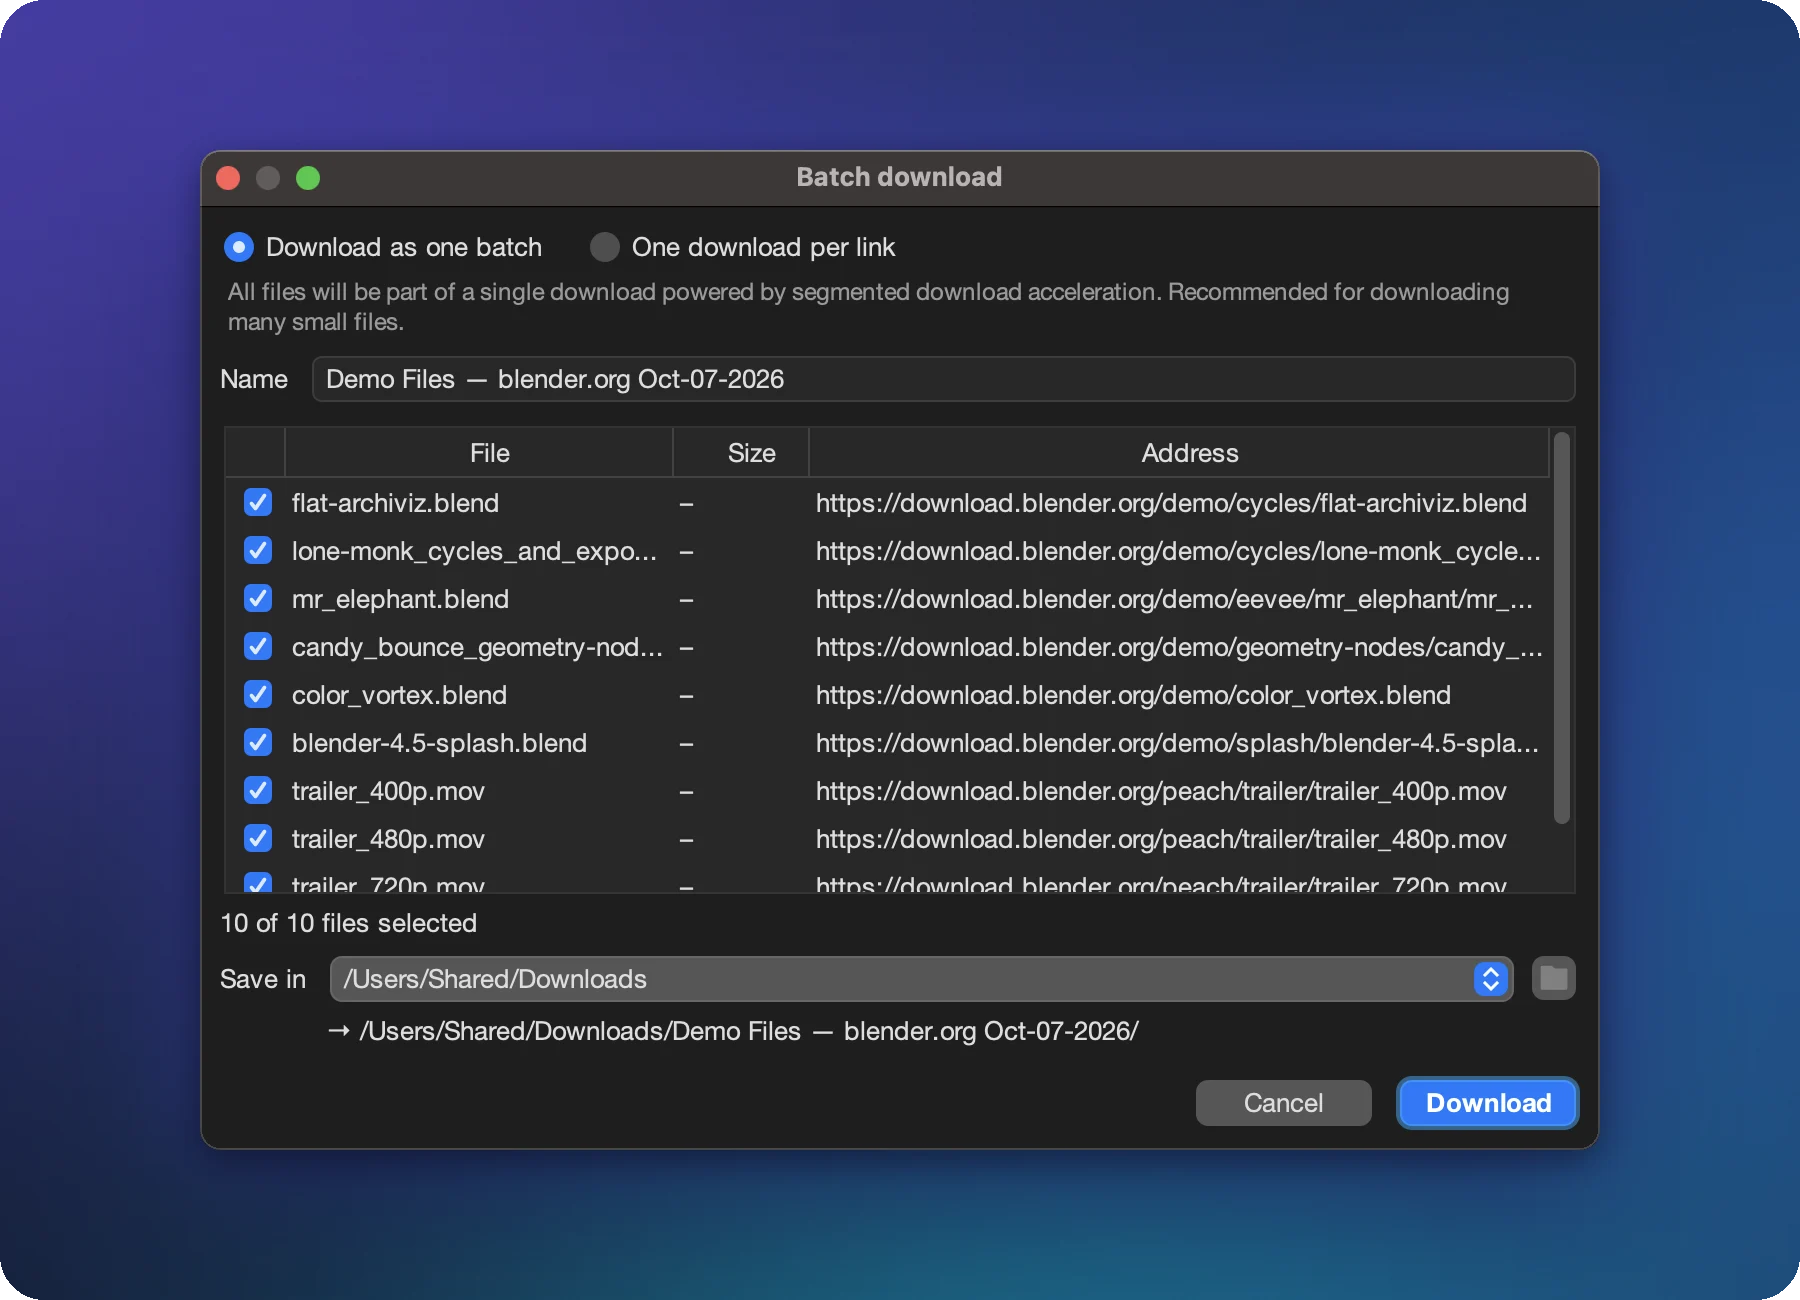Screen dimensions: 1800x1300
Task: Select the color_vortex.blend address URL
Action: (1133, 695)
